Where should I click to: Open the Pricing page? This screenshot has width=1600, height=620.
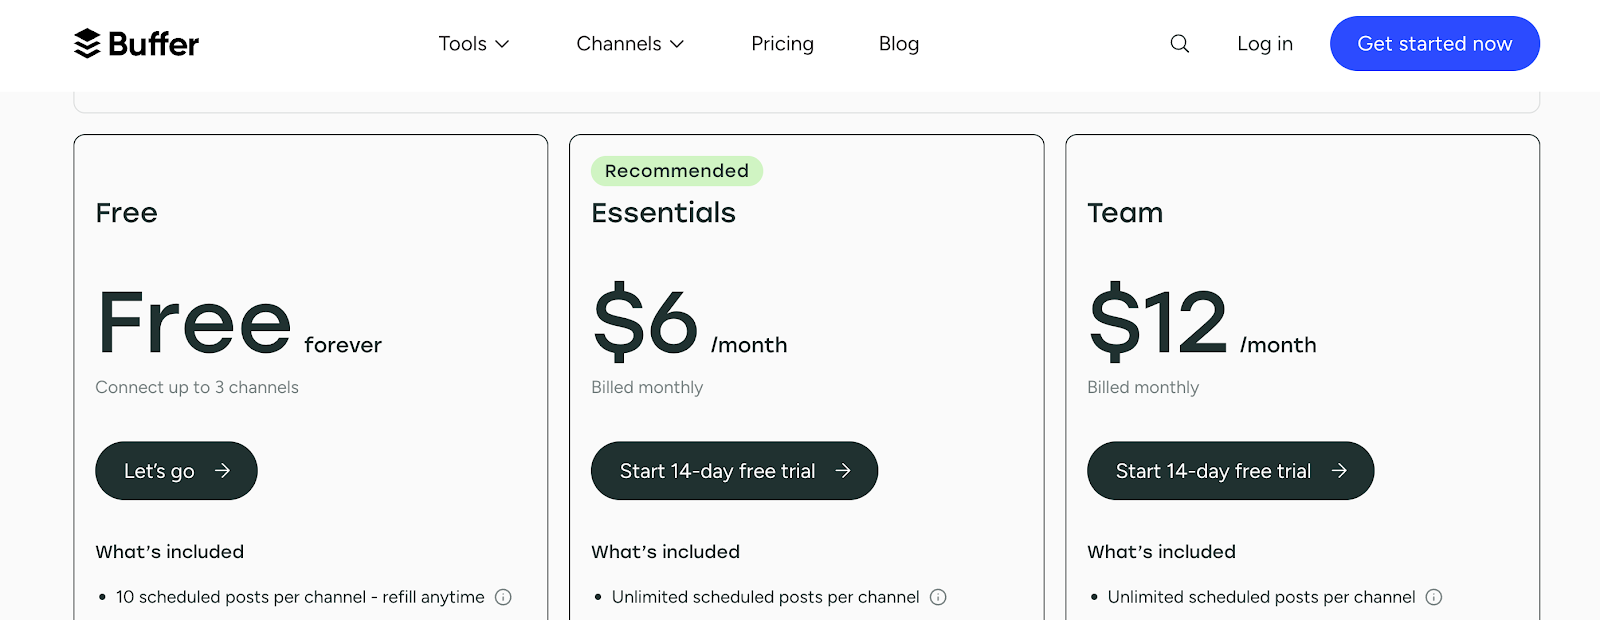783,44
